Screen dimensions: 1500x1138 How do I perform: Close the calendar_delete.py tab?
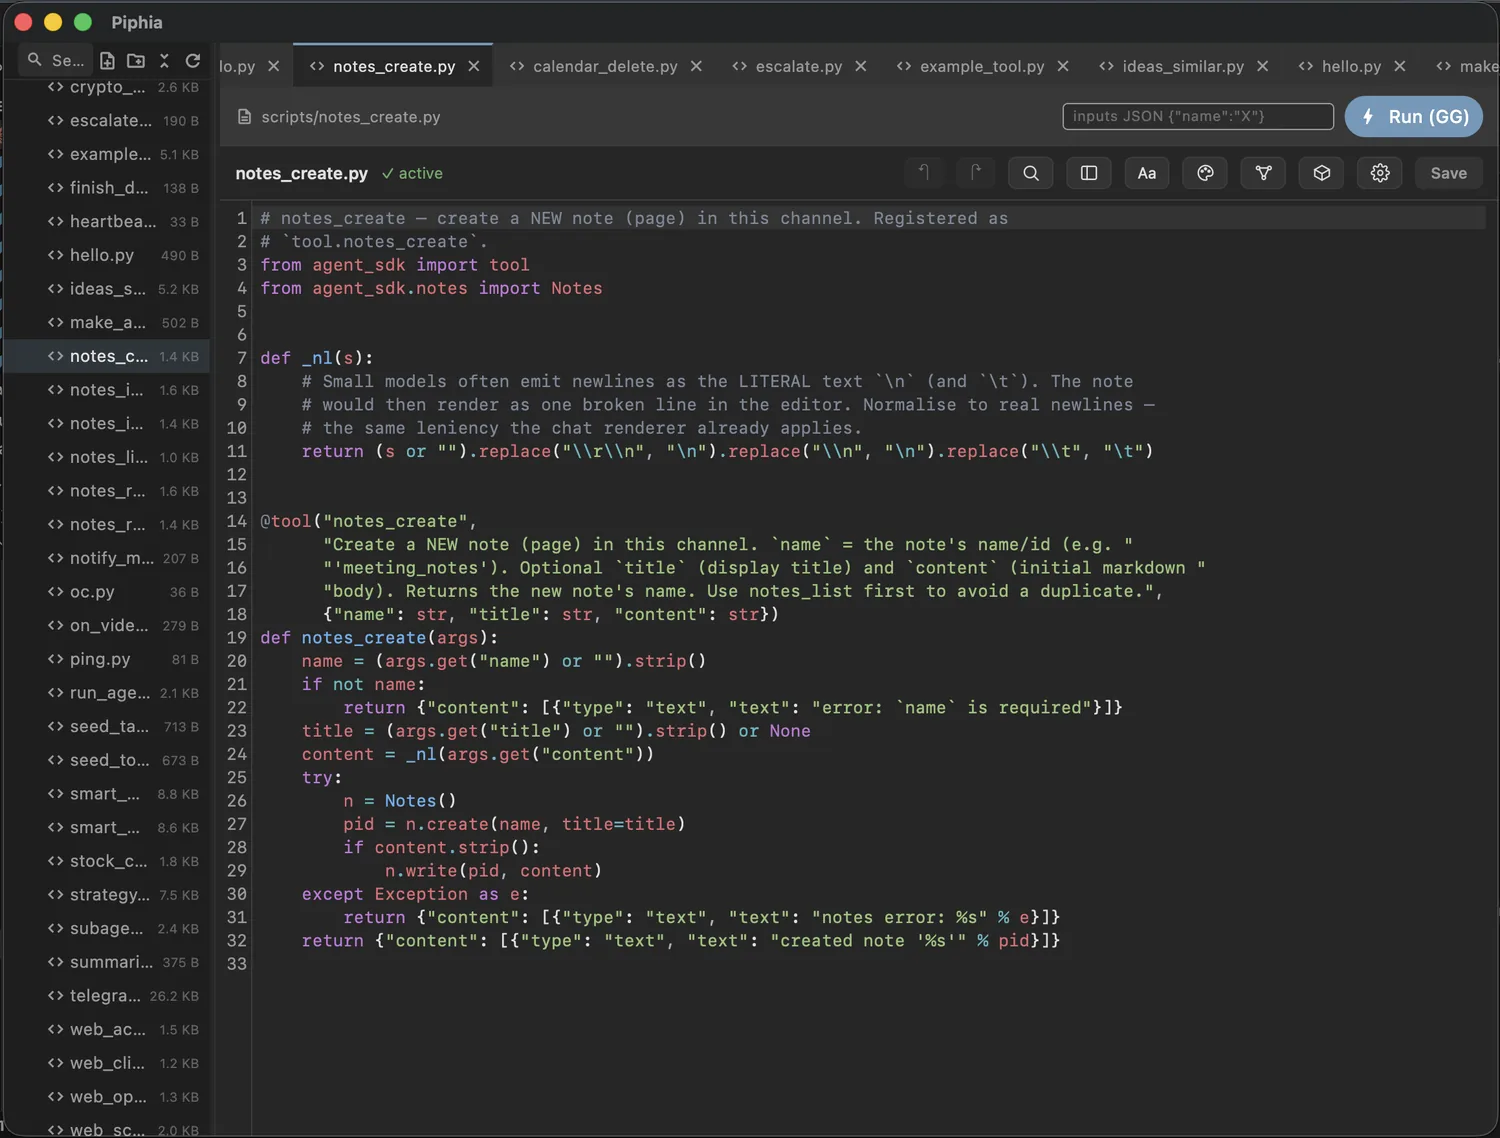point(696,66)
